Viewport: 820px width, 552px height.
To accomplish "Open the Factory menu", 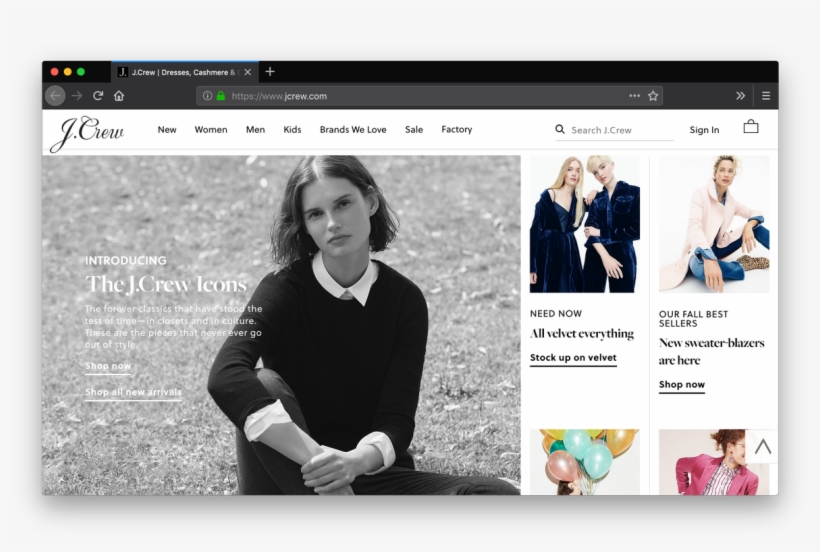I will (x=457, y=129).
